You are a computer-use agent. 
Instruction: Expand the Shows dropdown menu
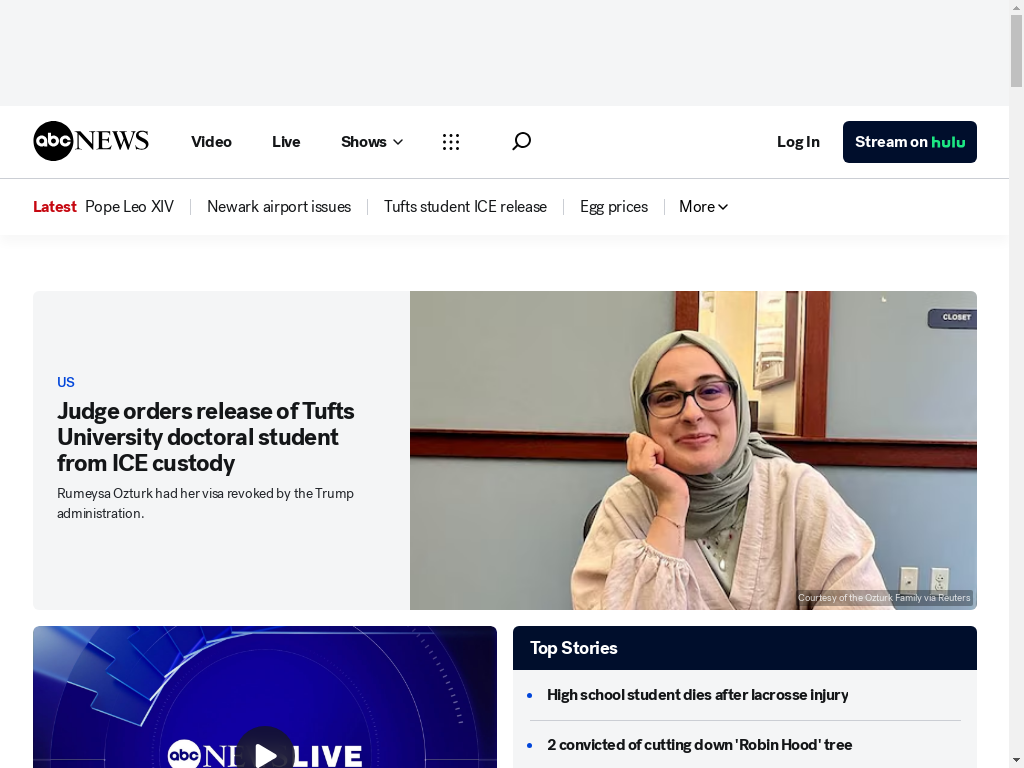point(372,142)
